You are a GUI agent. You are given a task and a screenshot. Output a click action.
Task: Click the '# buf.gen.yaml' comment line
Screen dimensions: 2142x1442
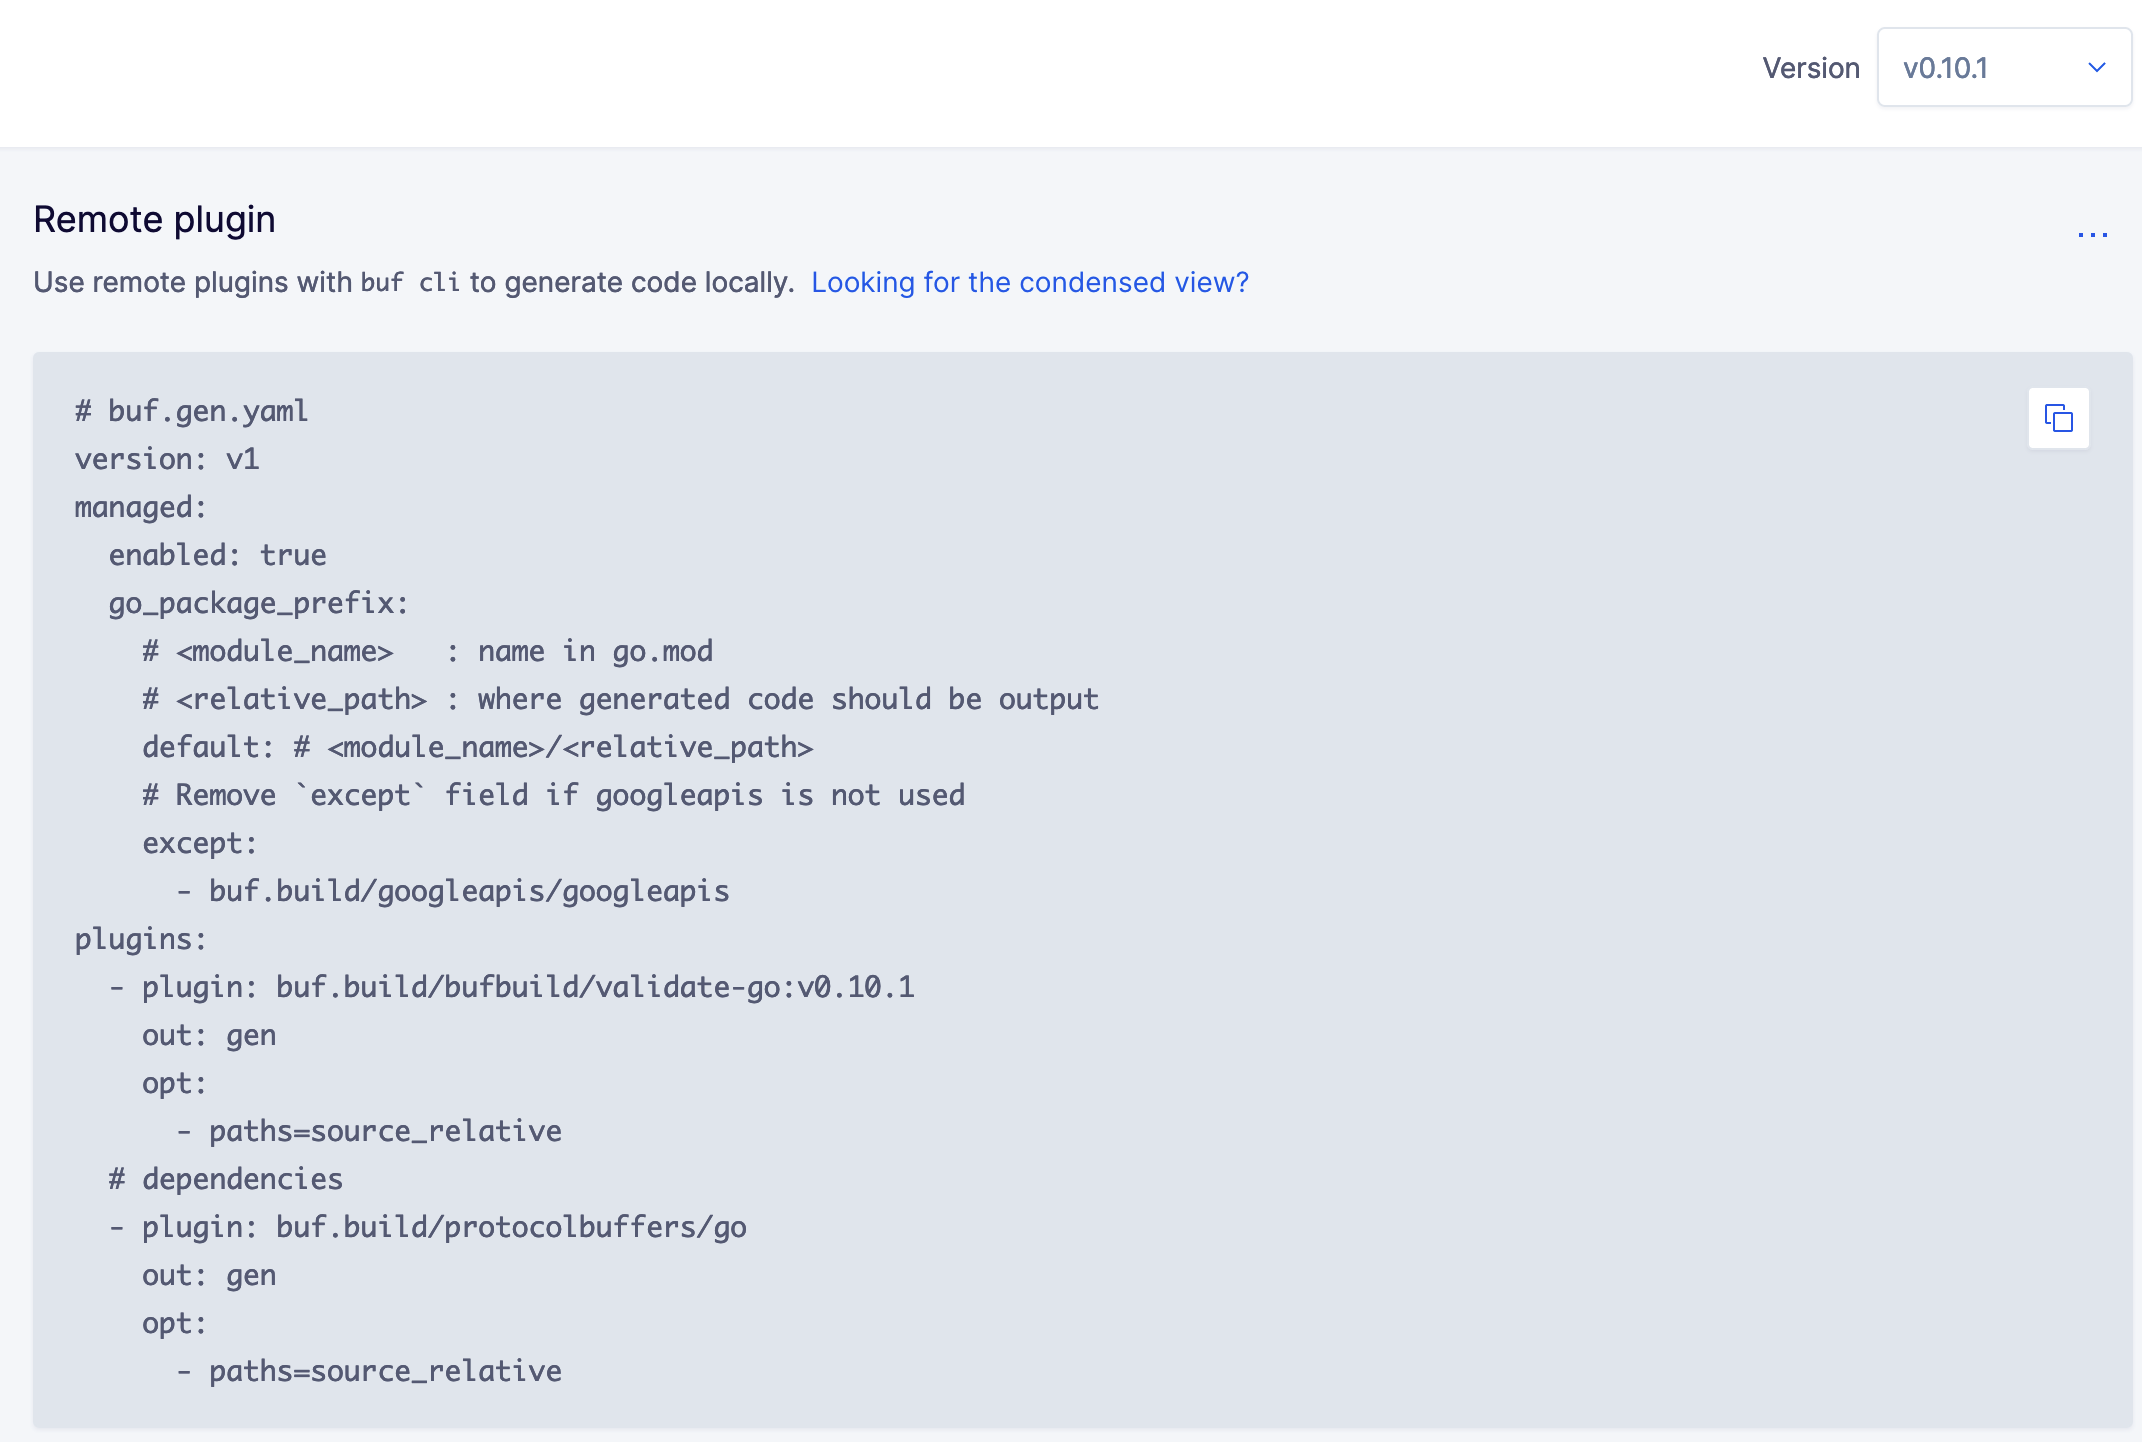click(191, 411)
